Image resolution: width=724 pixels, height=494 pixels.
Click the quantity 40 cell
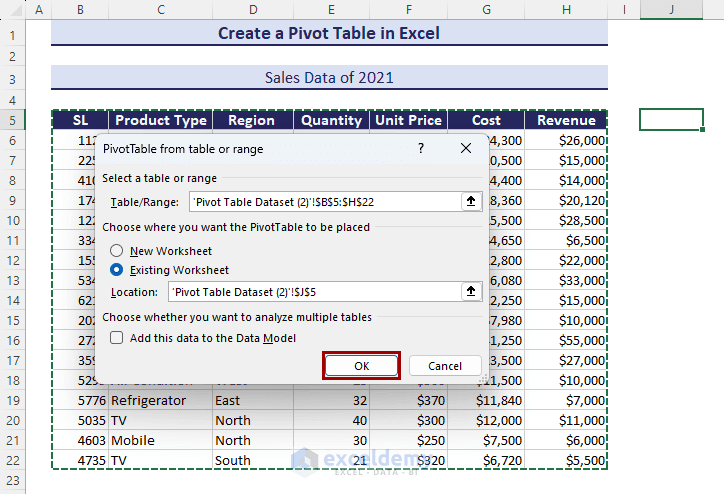click(x=332, y=420)
